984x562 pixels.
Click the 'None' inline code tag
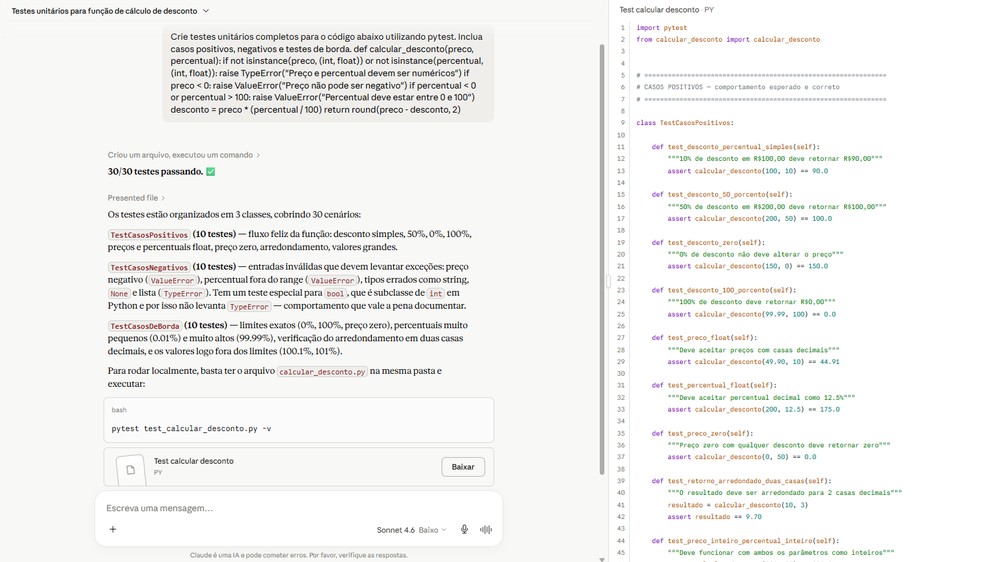(119, 294)
